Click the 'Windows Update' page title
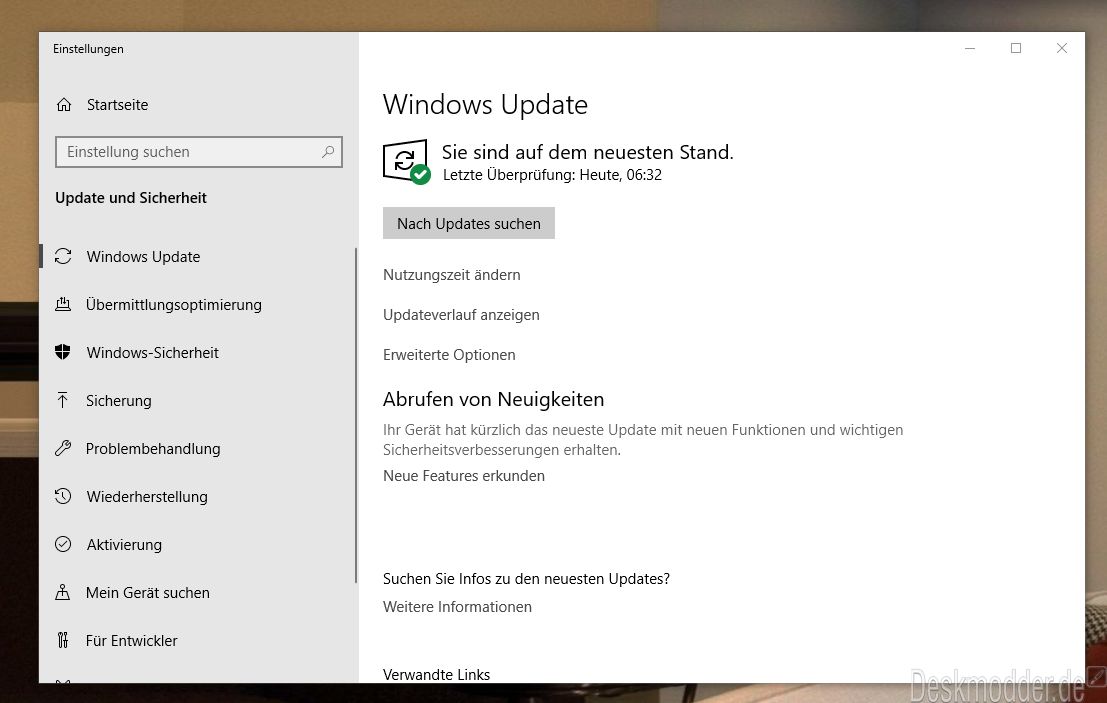This screenshot has width=1107, height=703. tap(485, 104)
